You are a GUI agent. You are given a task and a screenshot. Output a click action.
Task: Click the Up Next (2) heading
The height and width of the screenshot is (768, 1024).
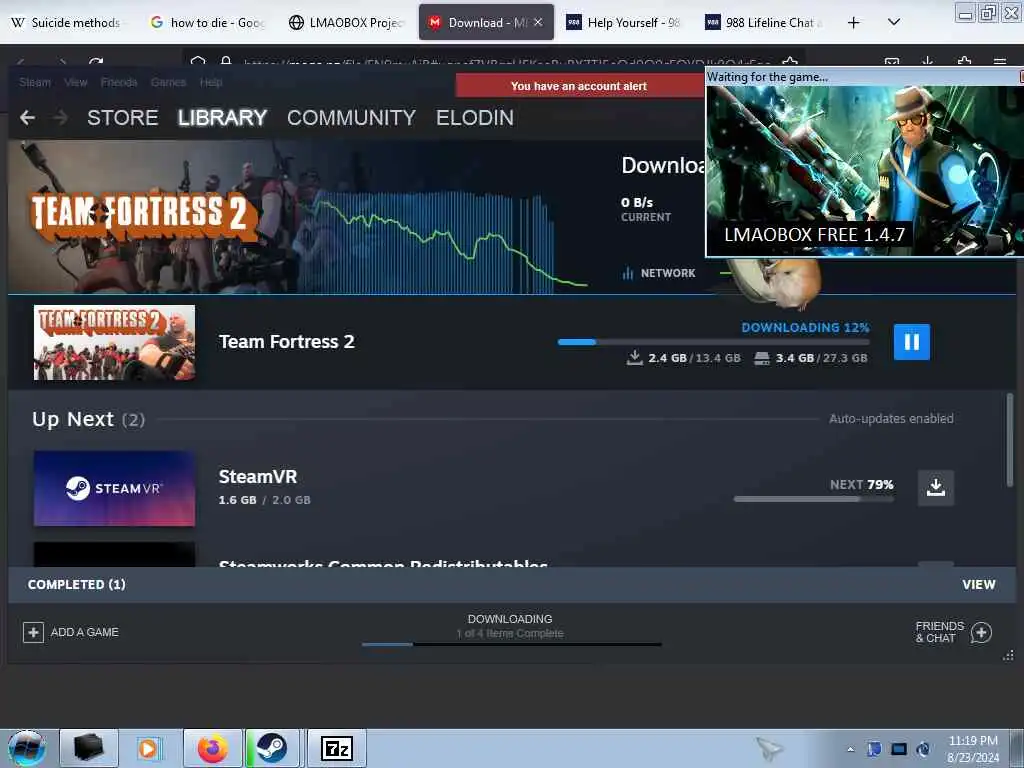point(88,419)
